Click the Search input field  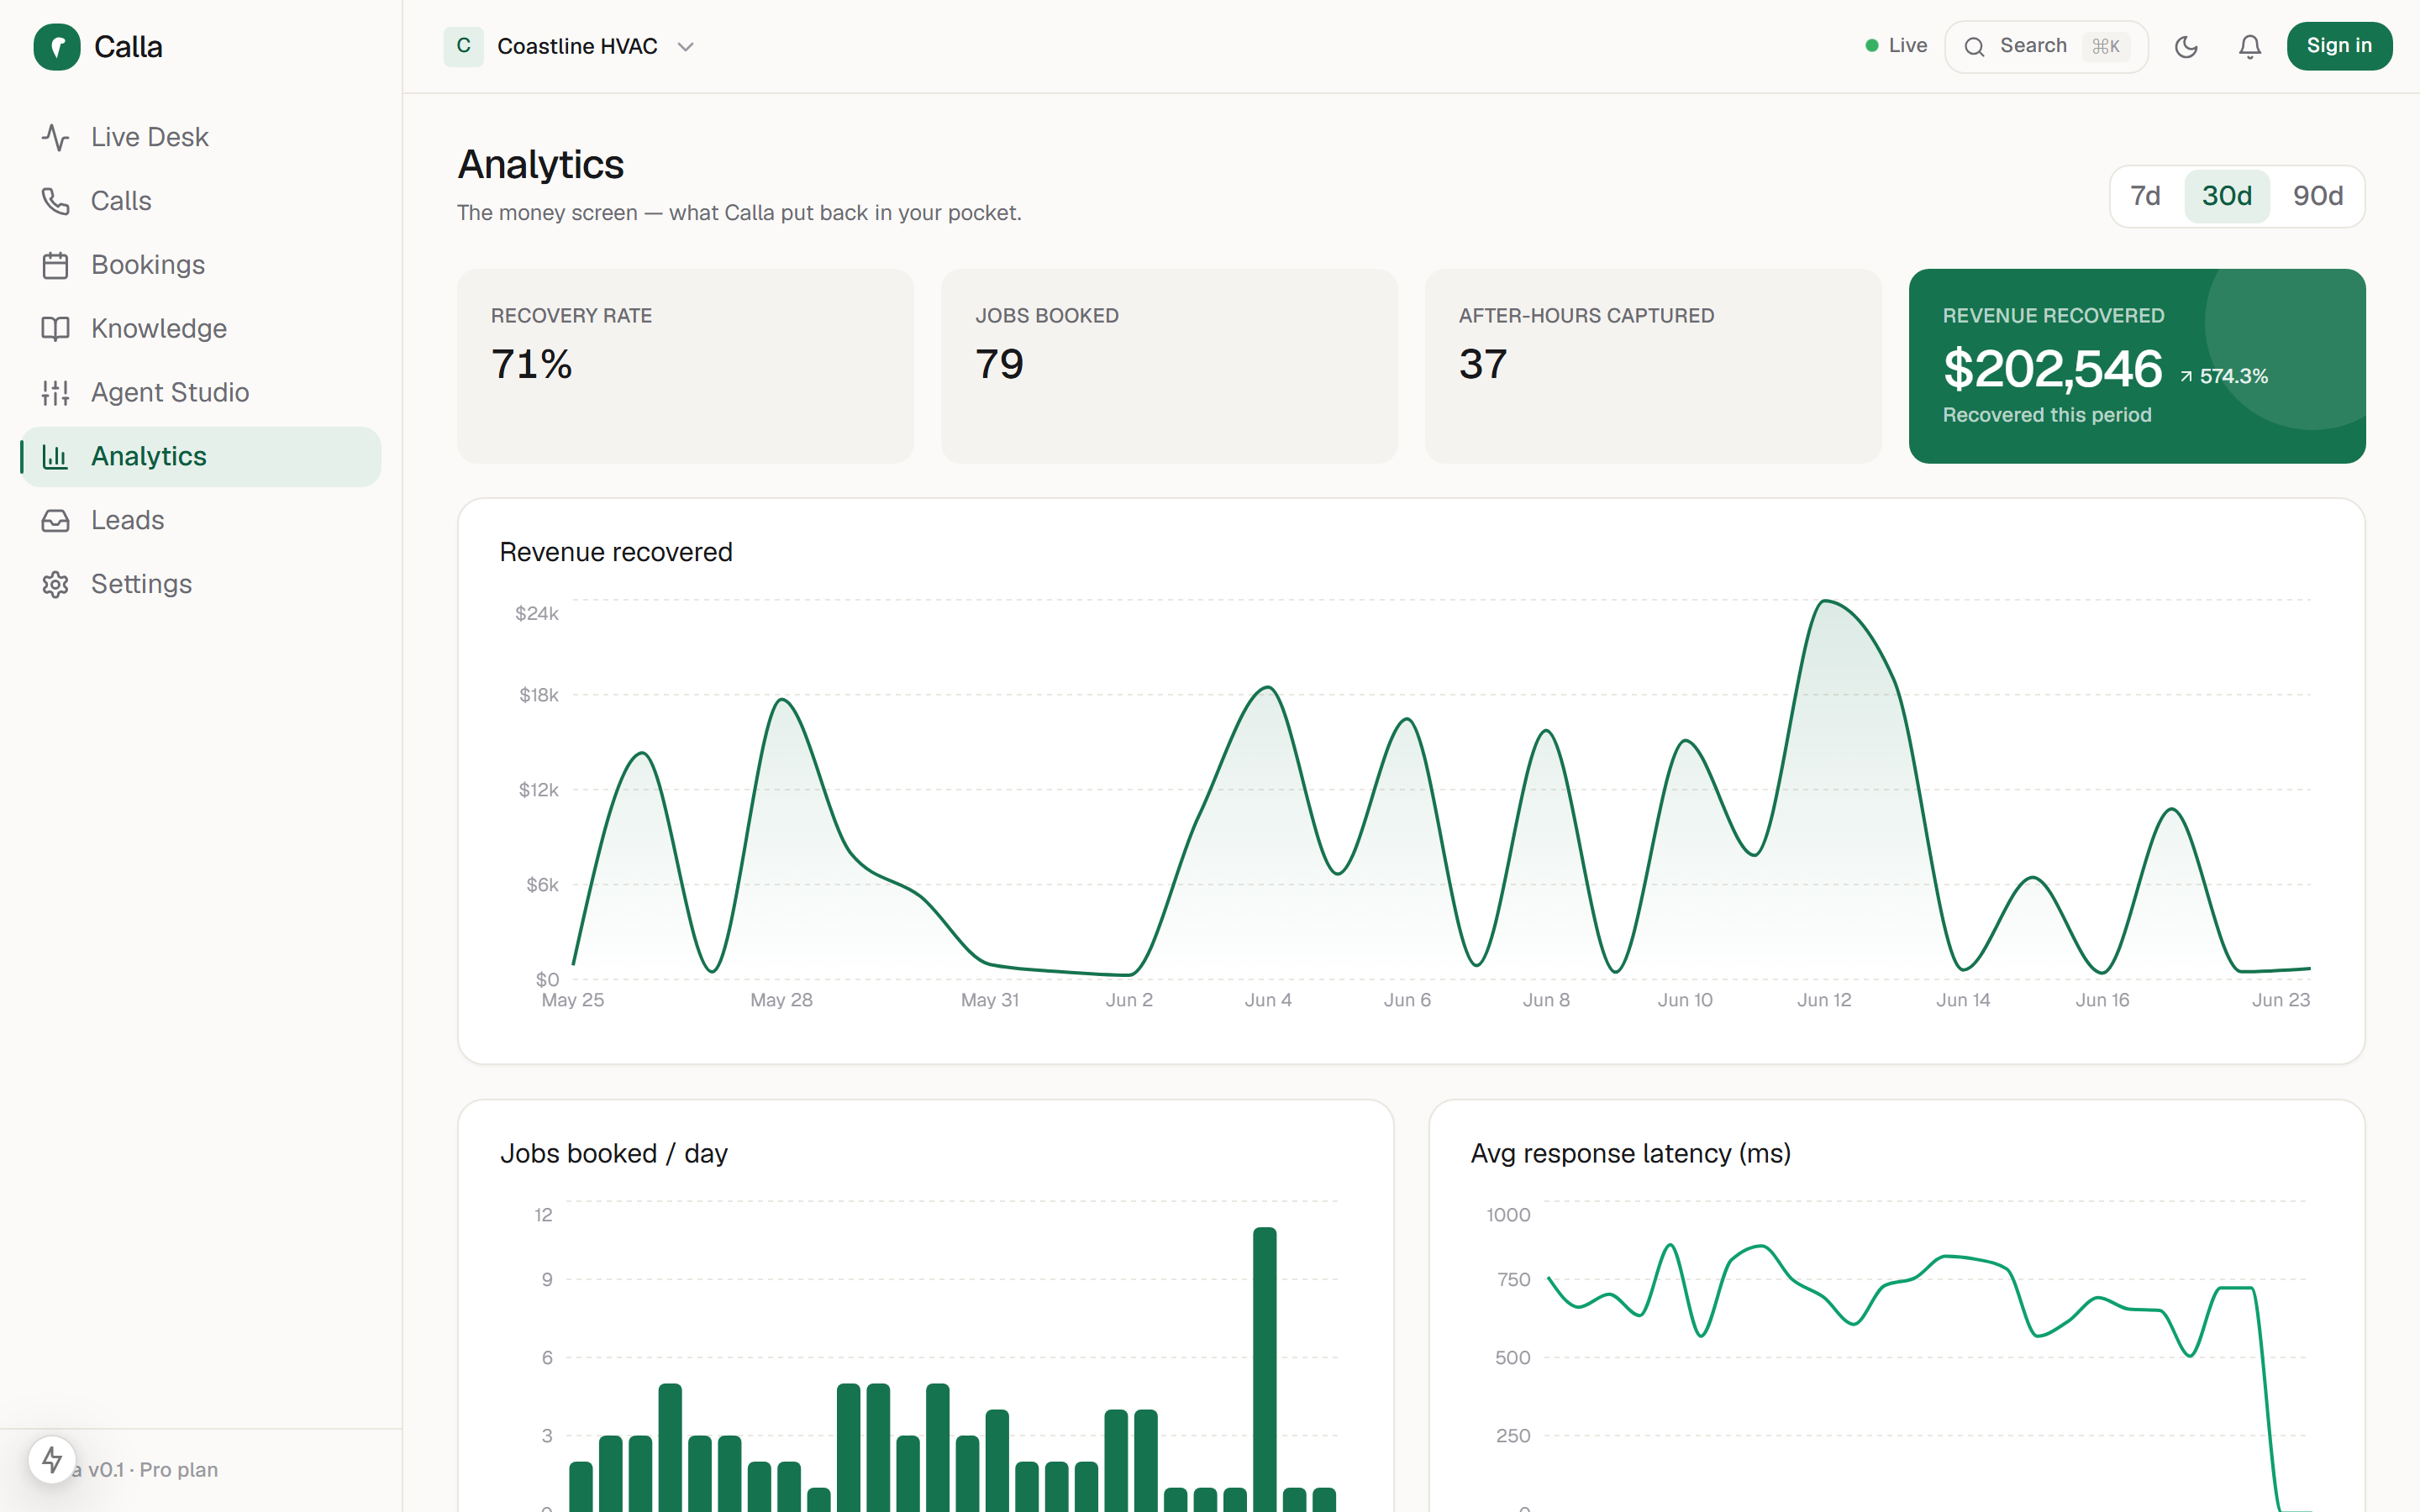[2046, 47]
